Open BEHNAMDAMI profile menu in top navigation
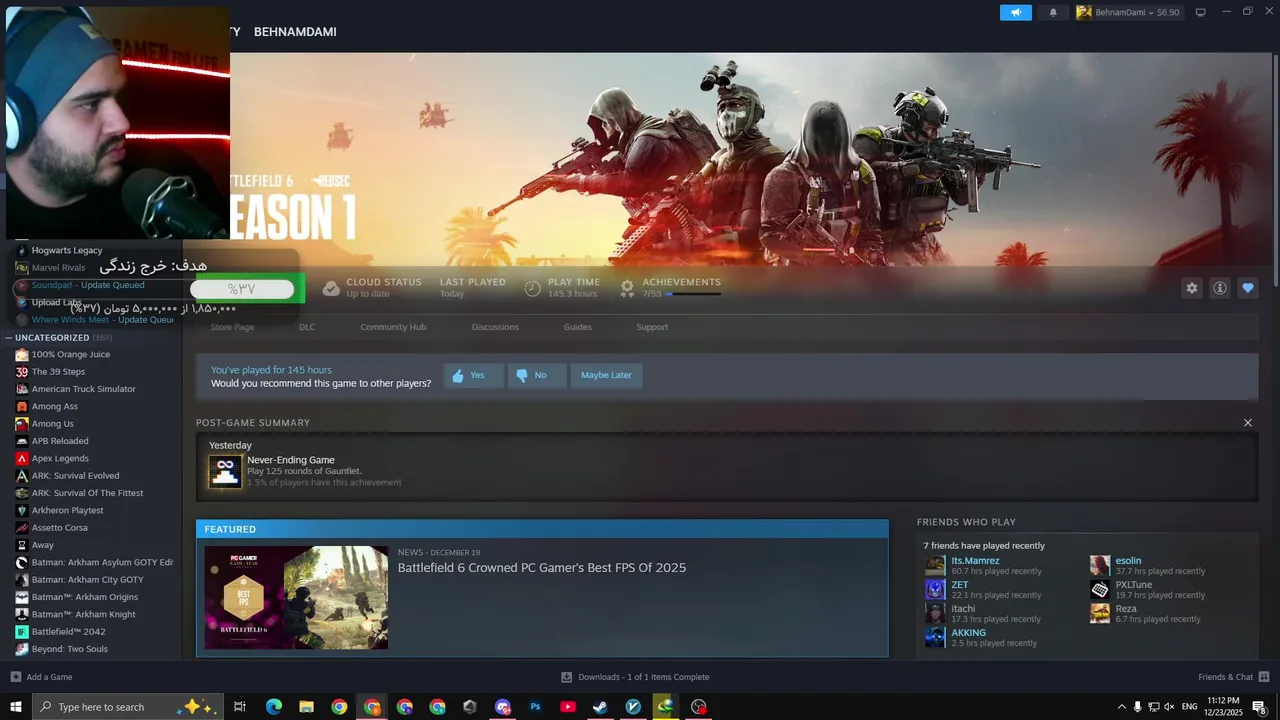The width and height of the screenshot is (1280, 720). coord(295,32)
